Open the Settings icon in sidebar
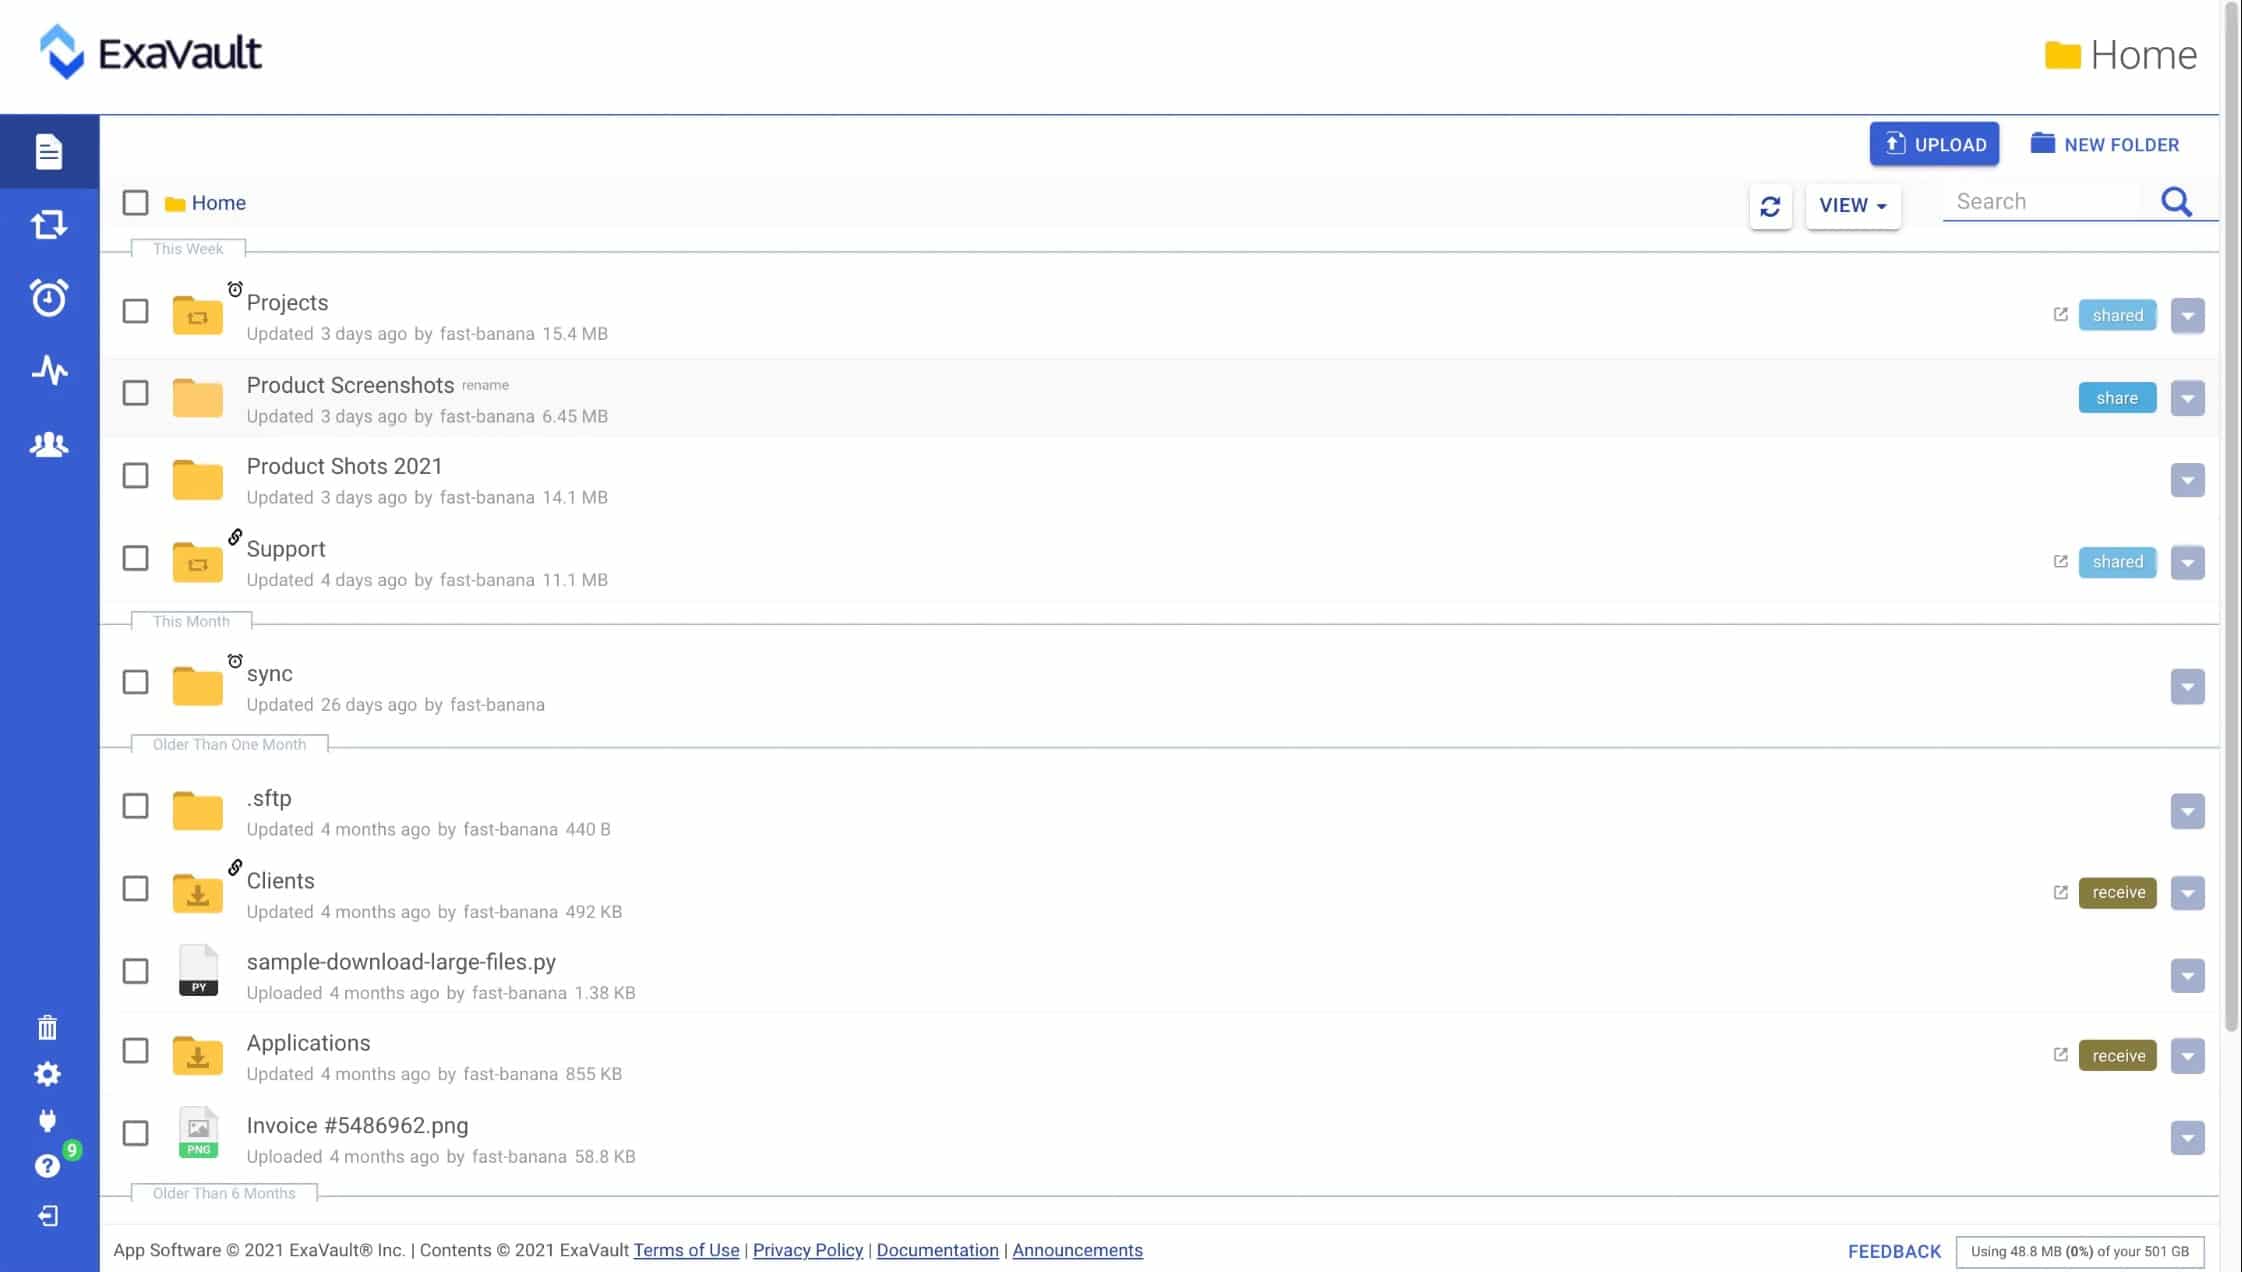The width and height of the screenshot is (2242, 1272). 46,1073
